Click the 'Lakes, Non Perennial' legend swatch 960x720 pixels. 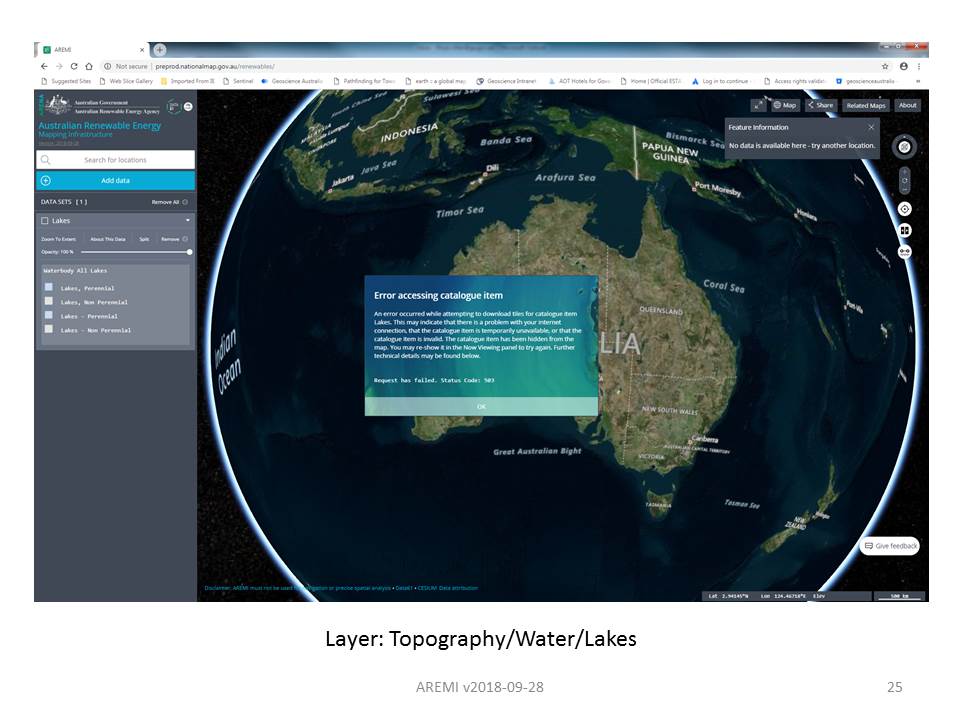pos(49,301)
